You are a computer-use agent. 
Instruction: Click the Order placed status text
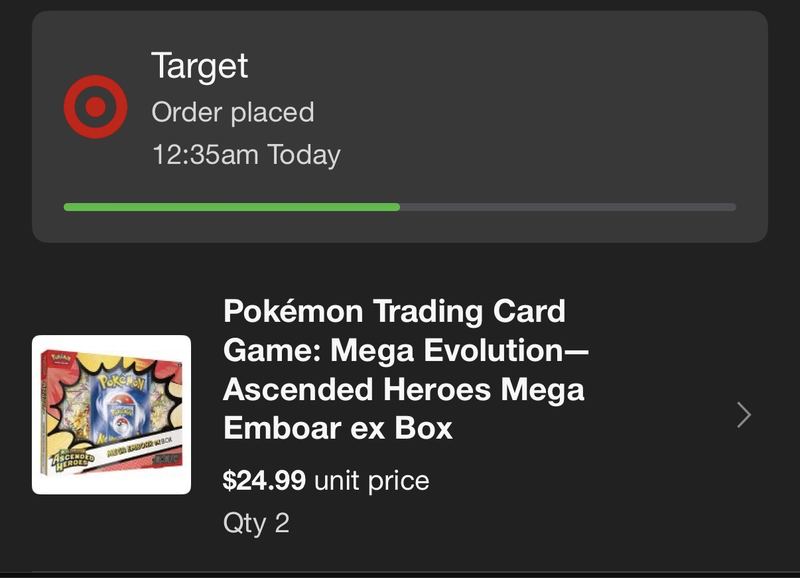[x=233, y=112]
